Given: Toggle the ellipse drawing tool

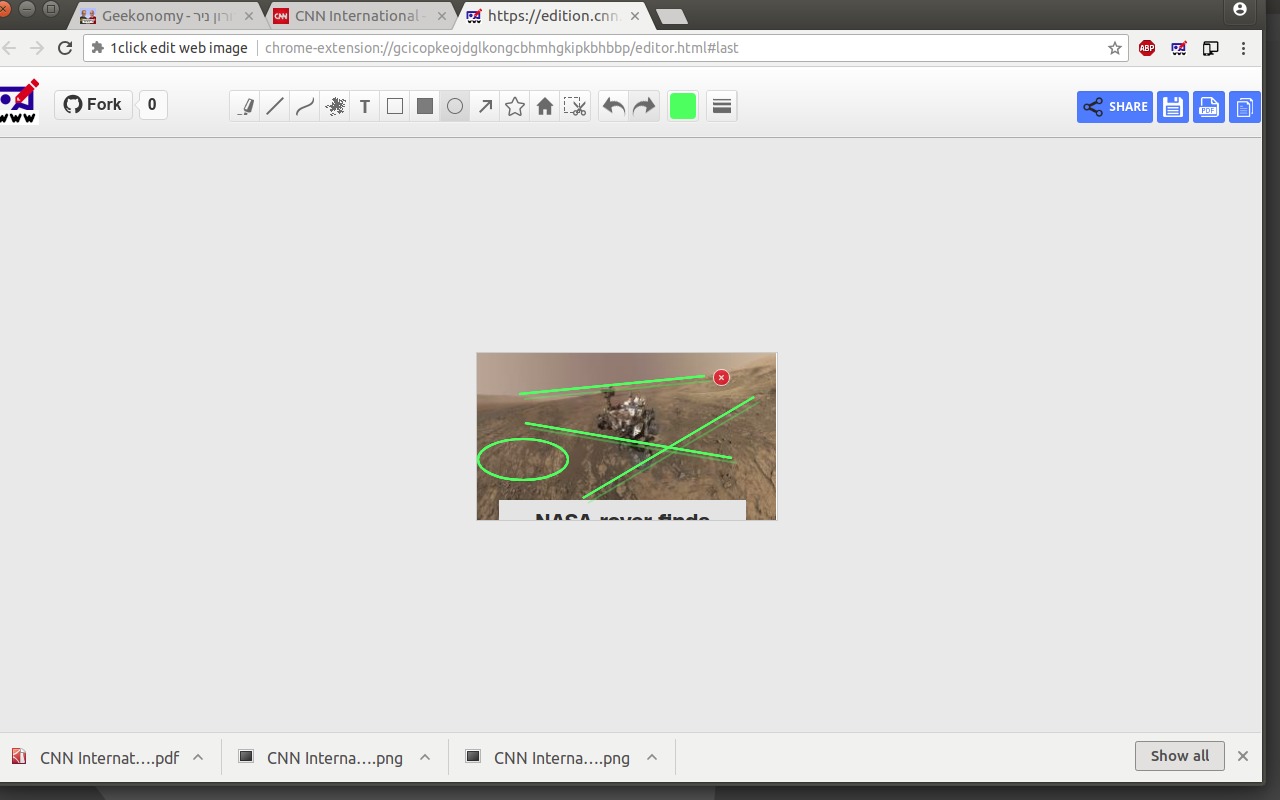Looking at the screenshot, I should click(455, 106).
